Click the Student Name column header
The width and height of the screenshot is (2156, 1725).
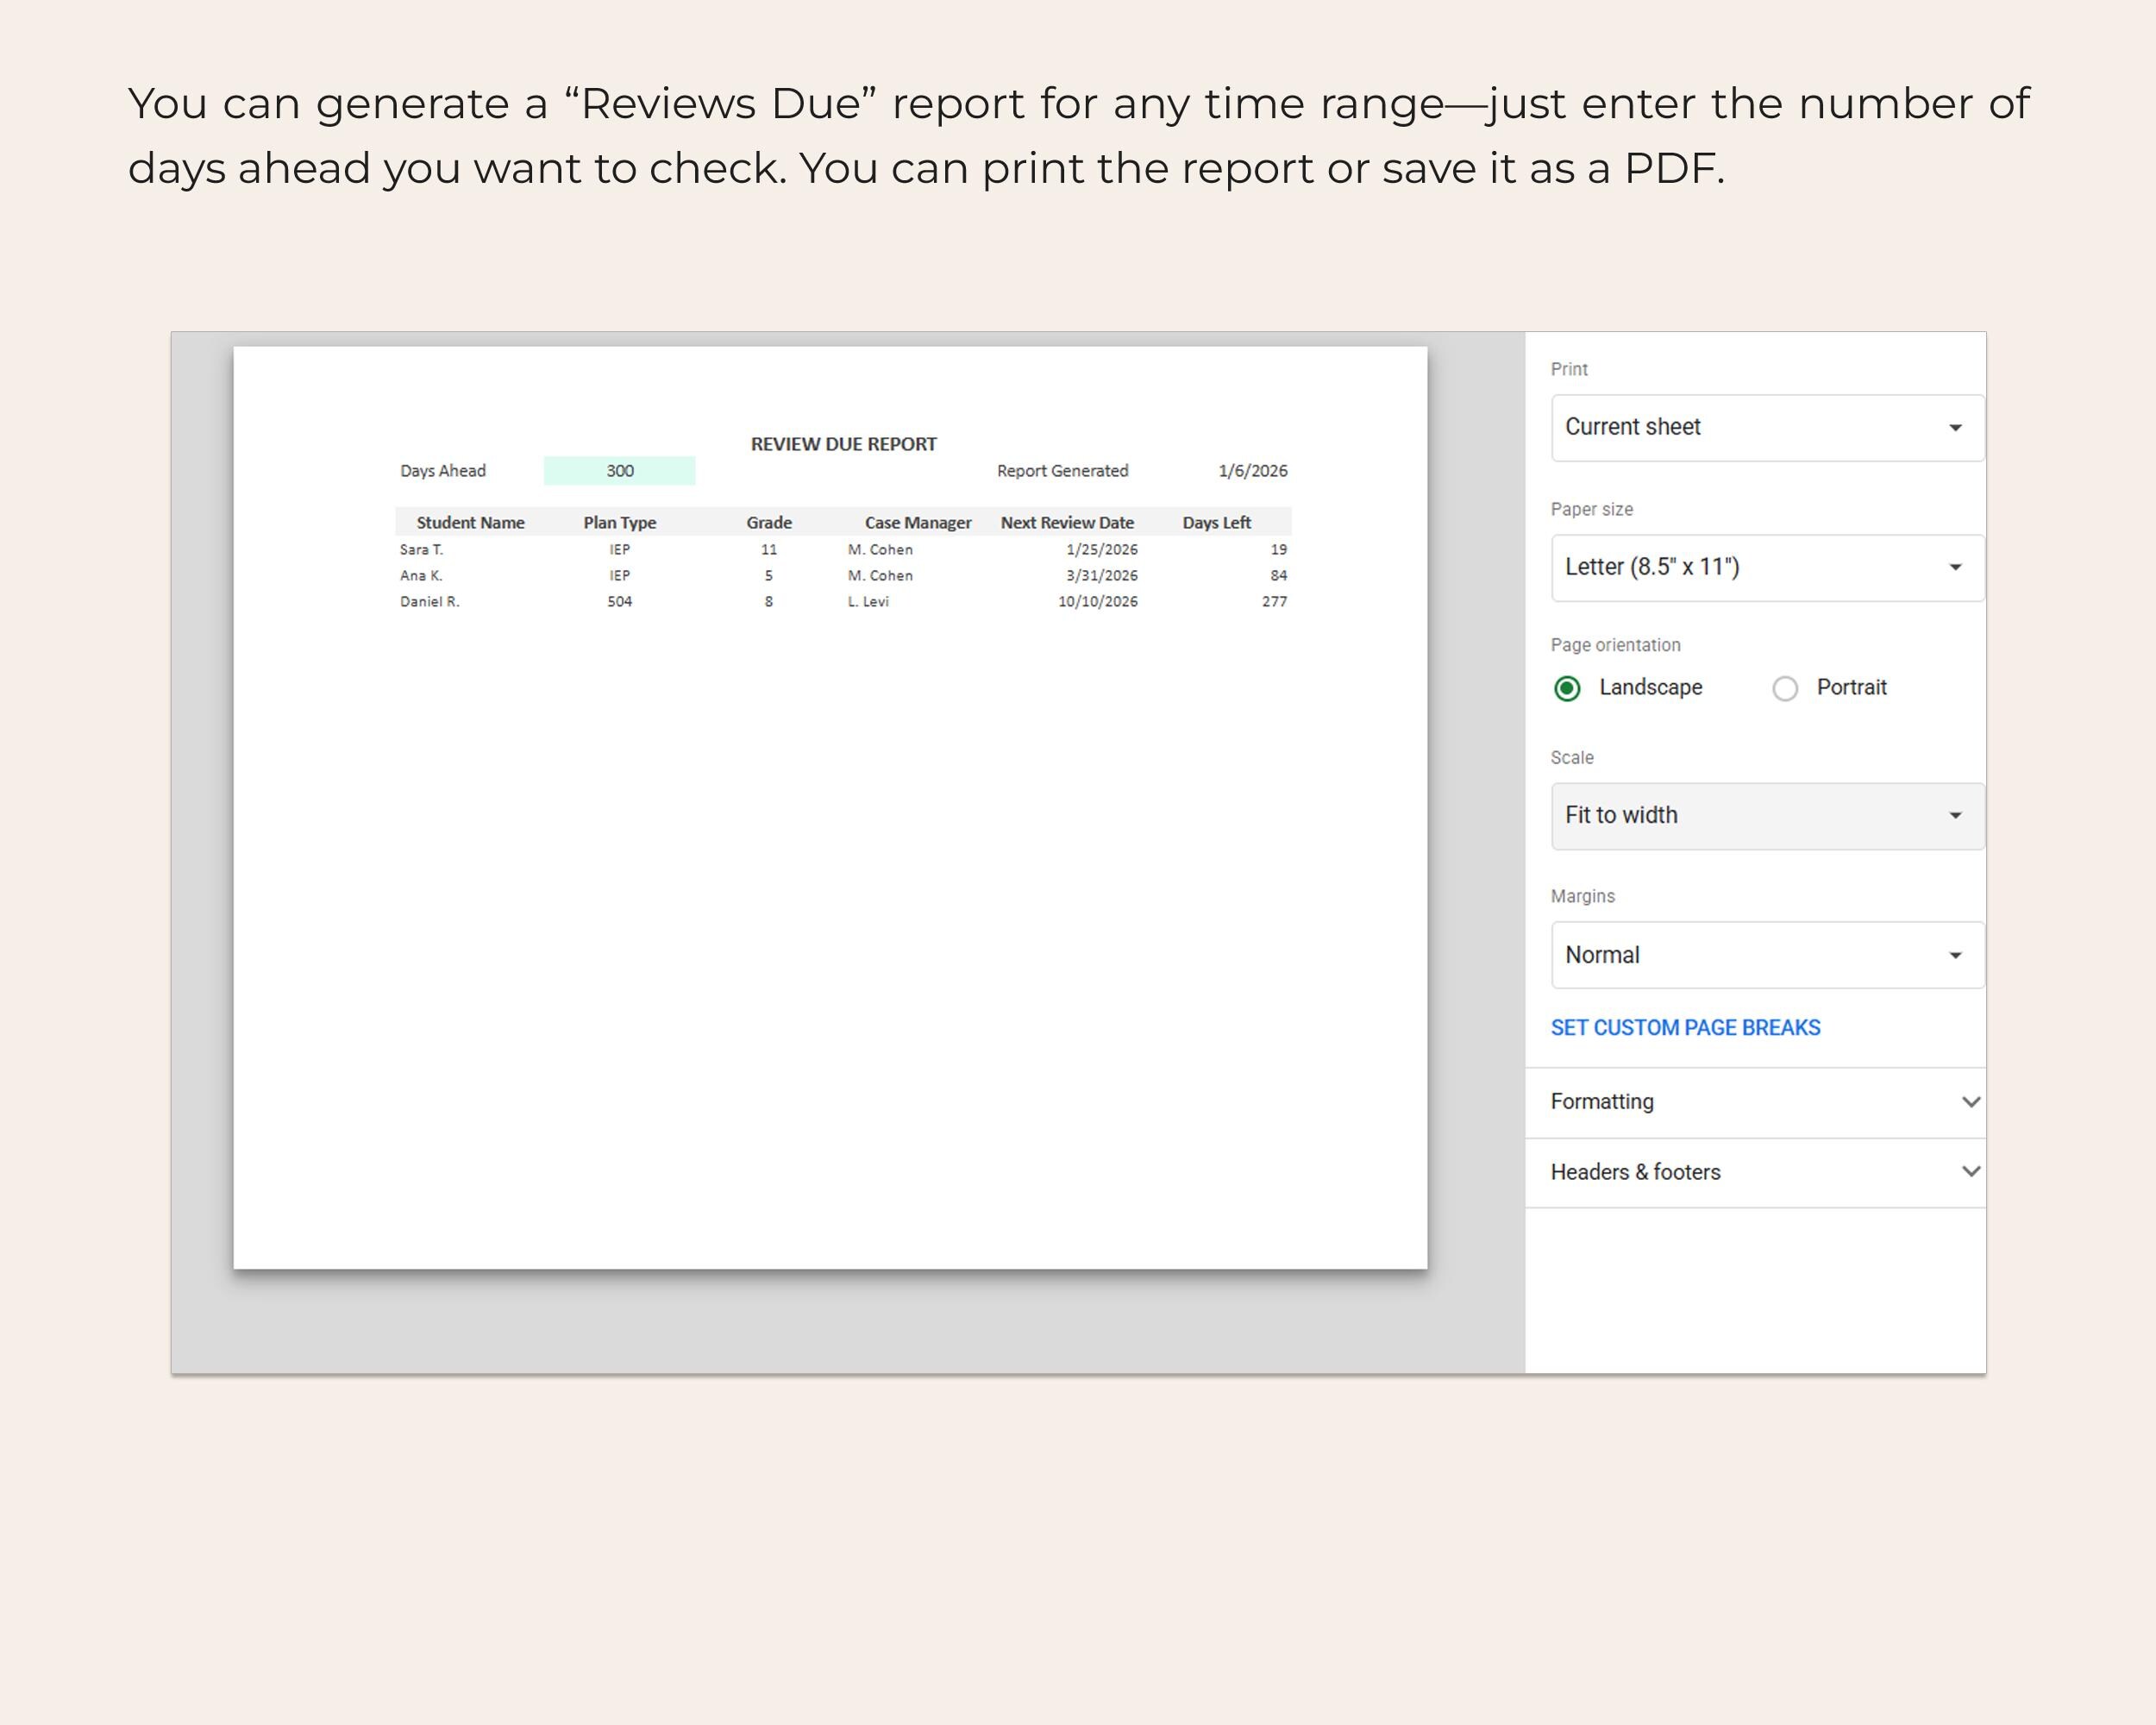pos(470,523)
